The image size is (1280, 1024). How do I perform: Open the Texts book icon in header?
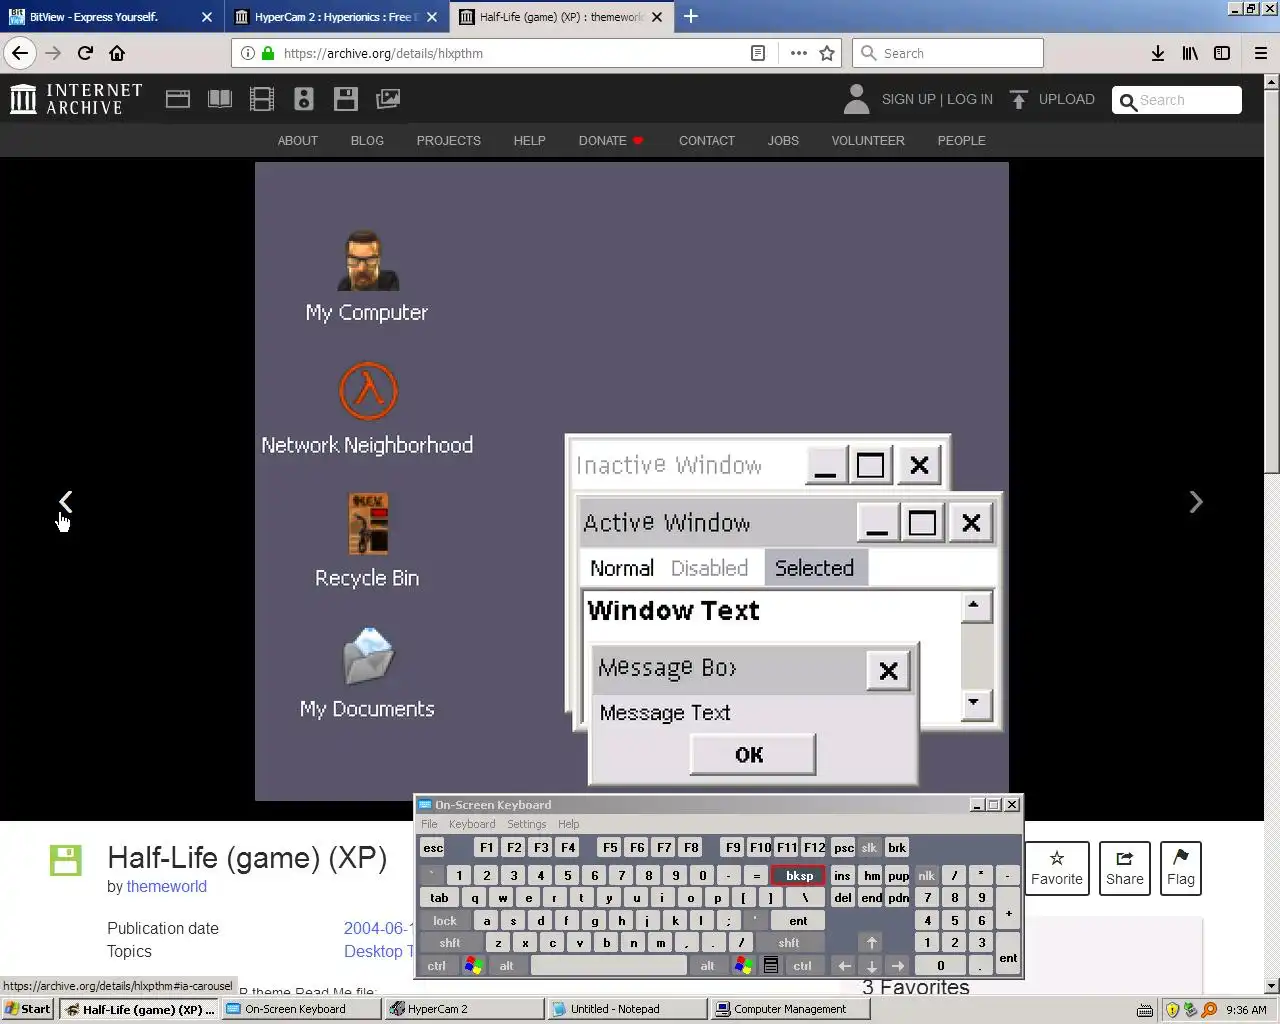[x=220, y=99]
